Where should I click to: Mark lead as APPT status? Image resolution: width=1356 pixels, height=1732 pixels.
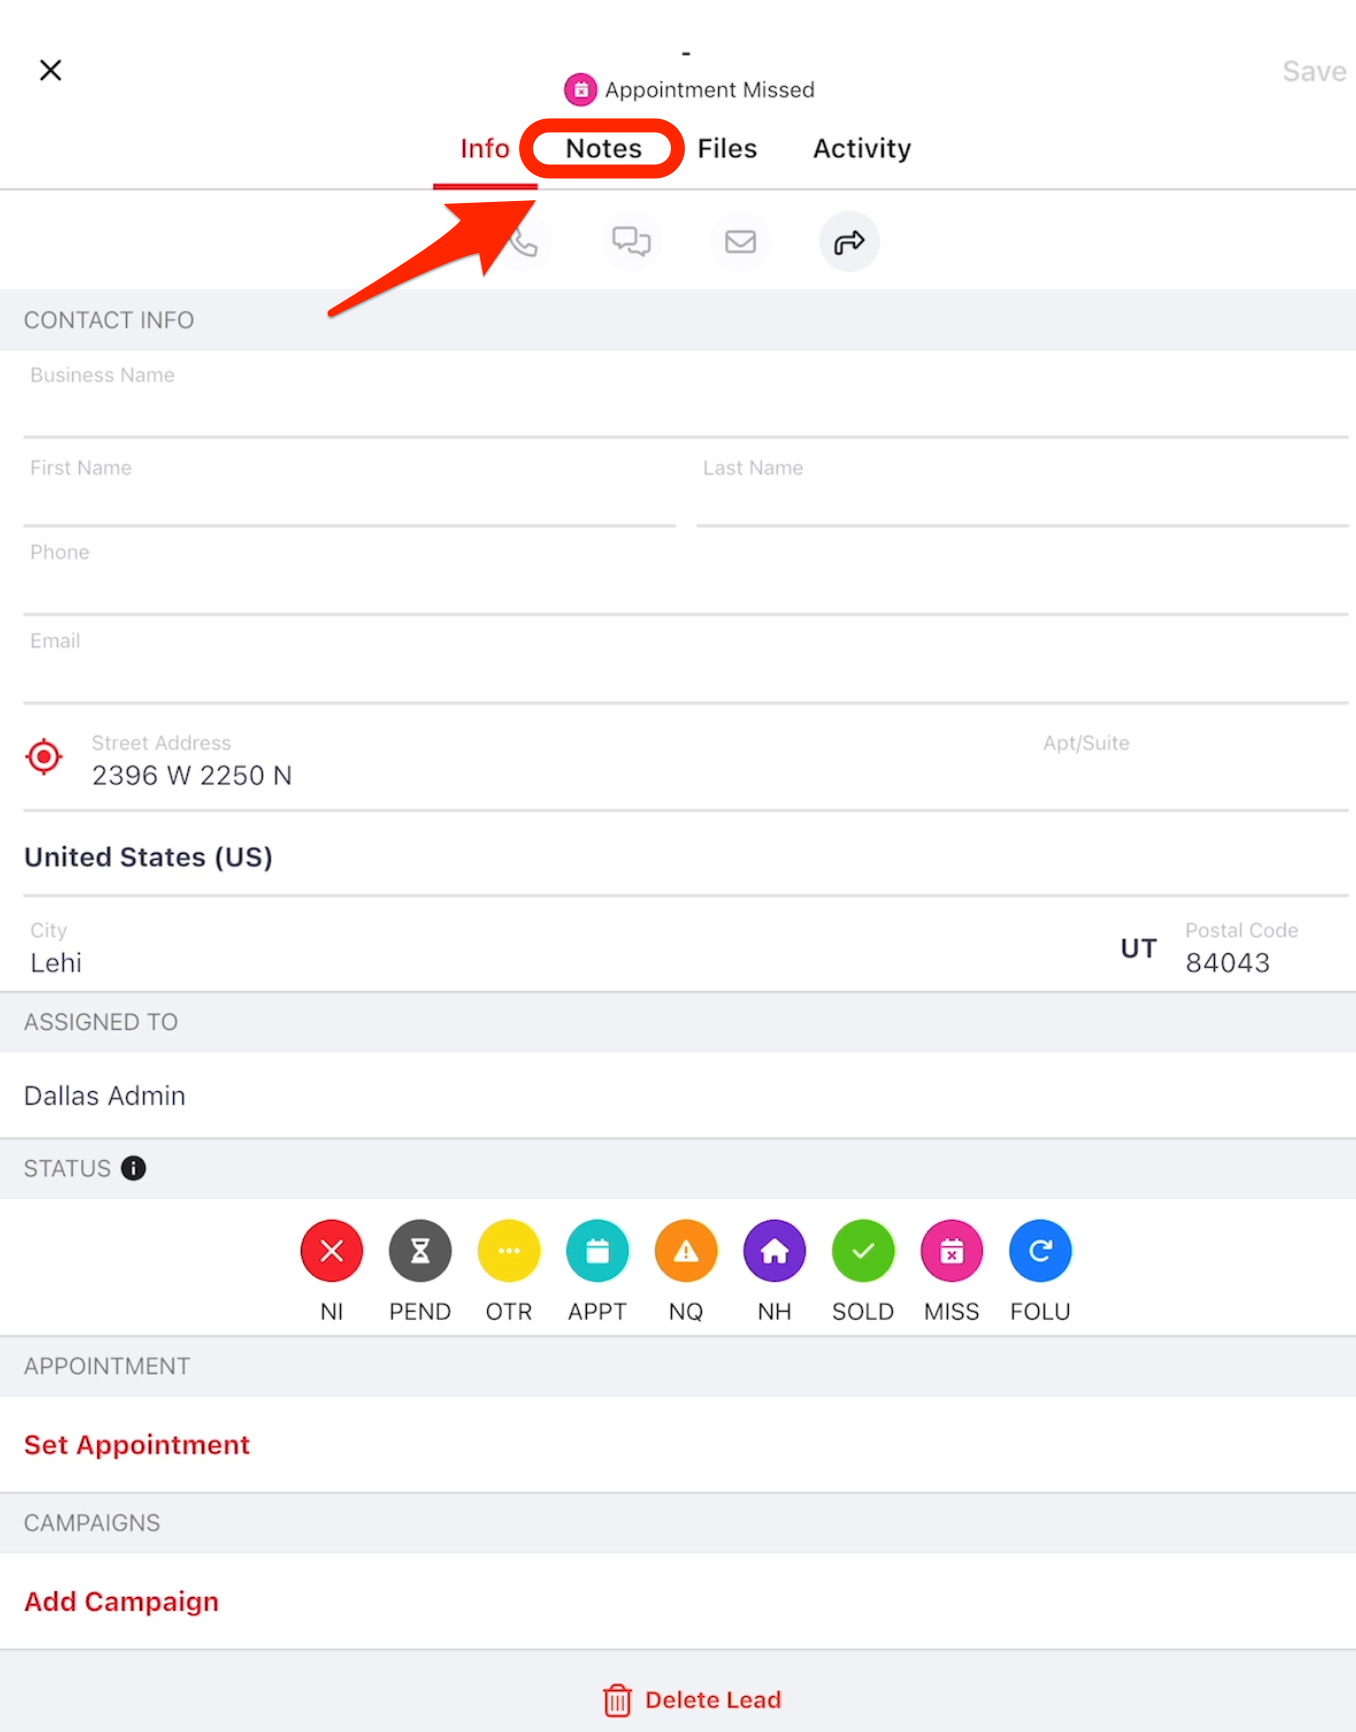597,1251
